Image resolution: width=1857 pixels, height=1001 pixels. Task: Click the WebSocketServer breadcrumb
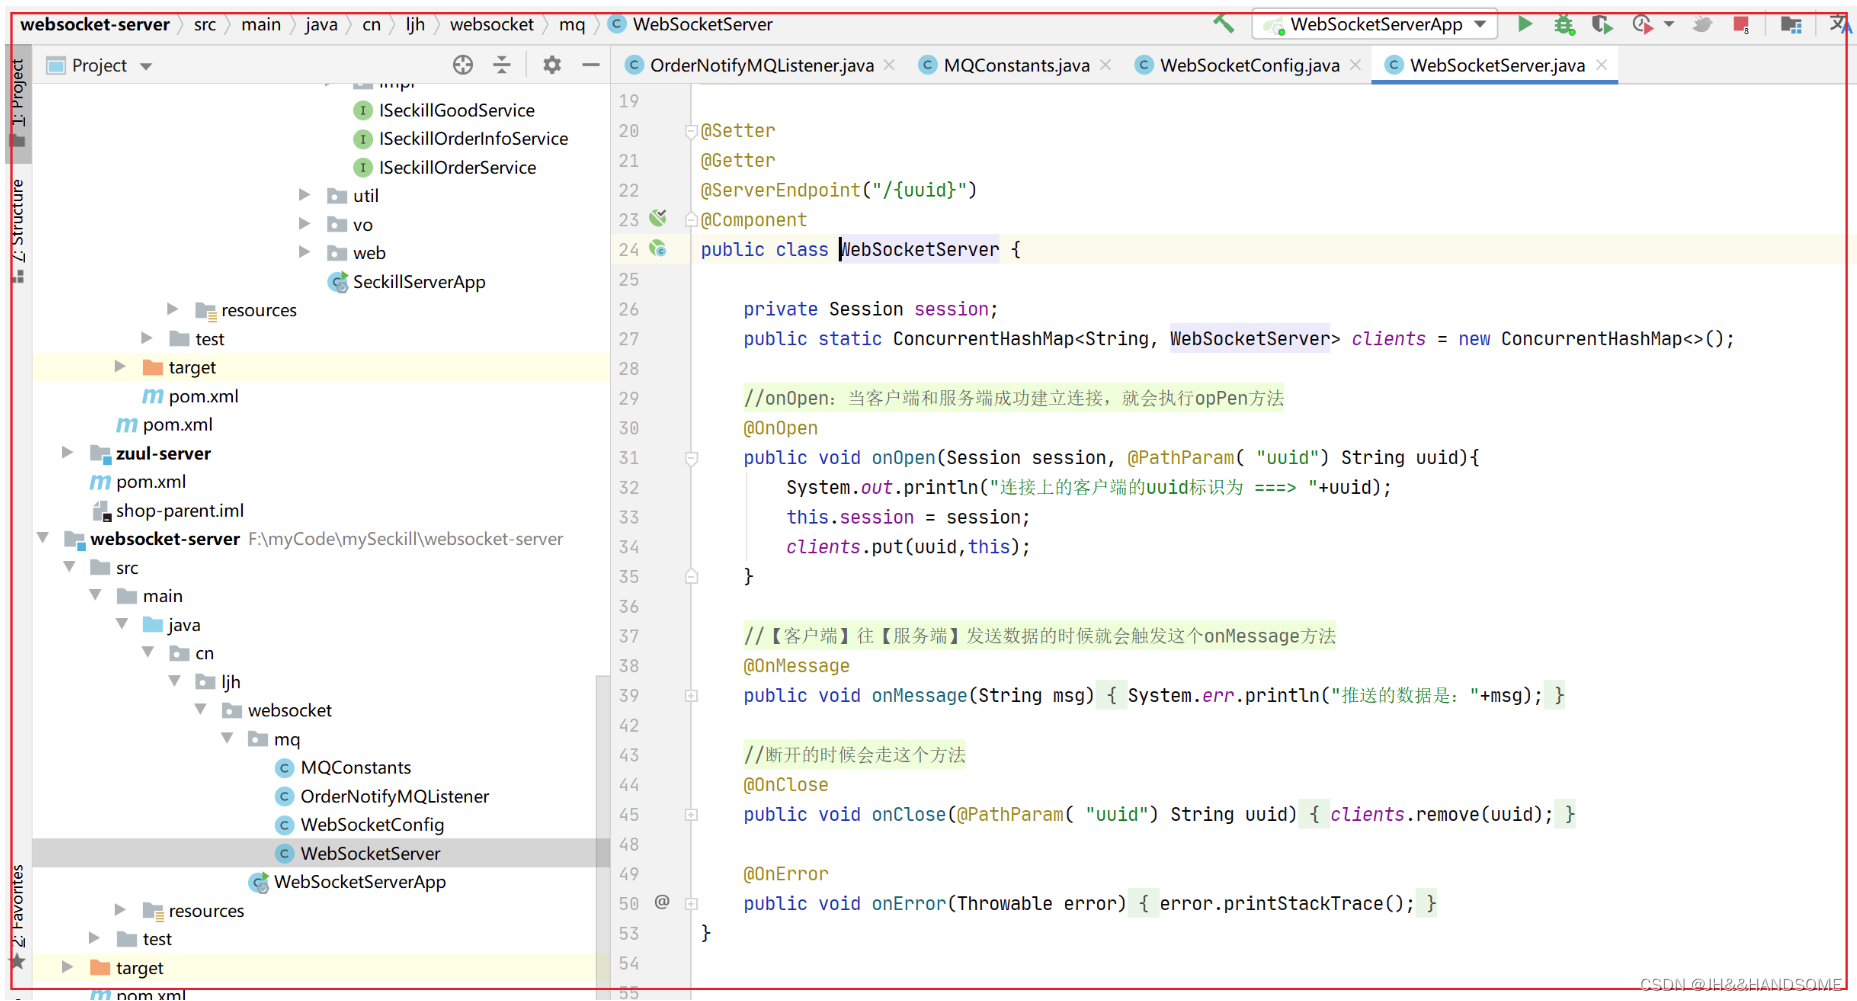click(702, 24)
